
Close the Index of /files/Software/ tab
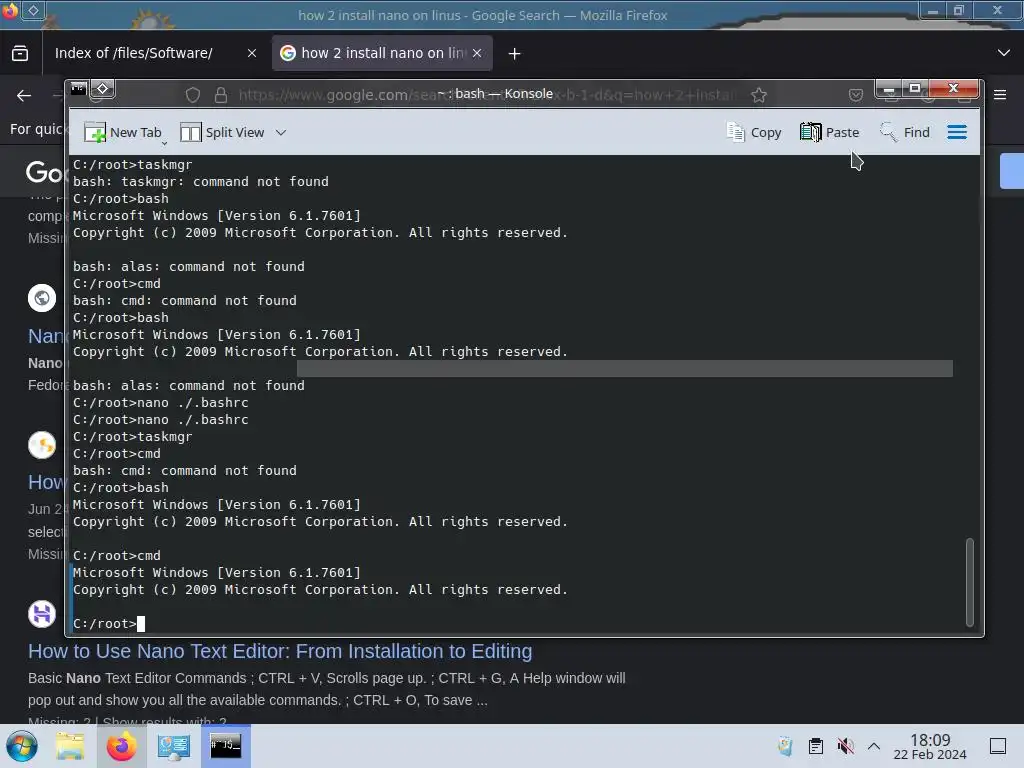pos(251,53)
